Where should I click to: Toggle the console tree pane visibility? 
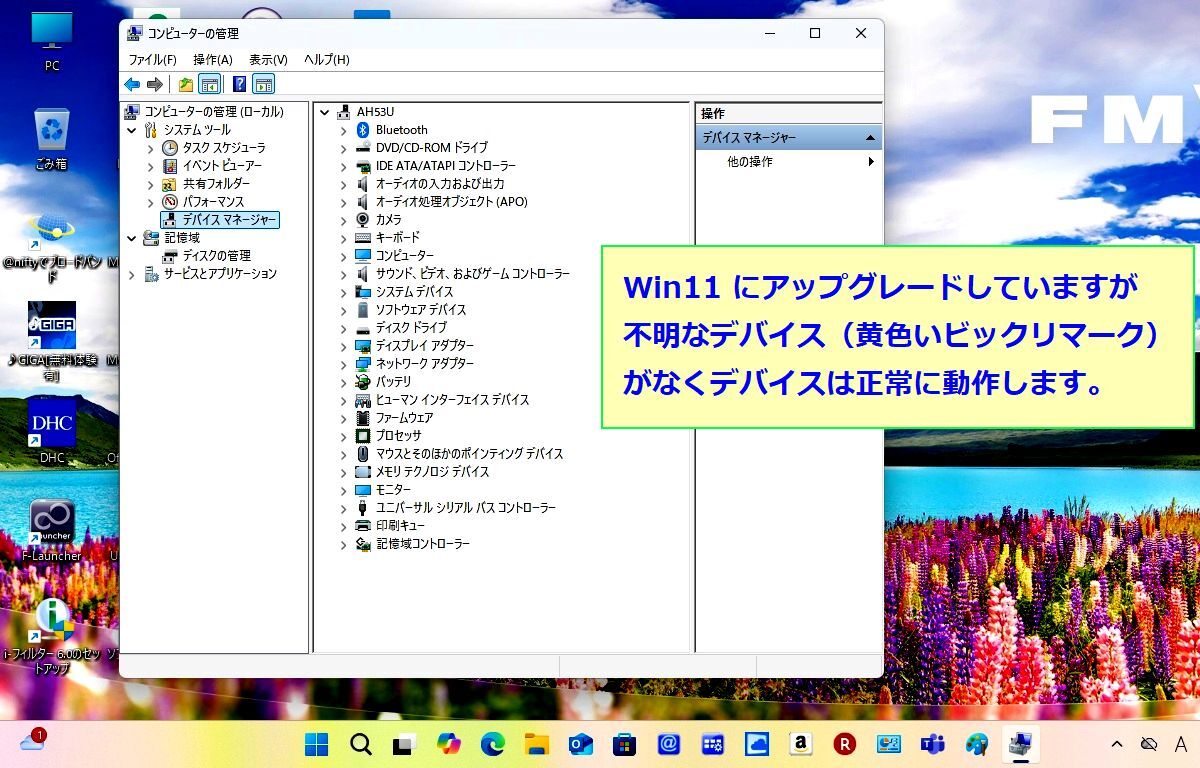click(x=210, y=83)
